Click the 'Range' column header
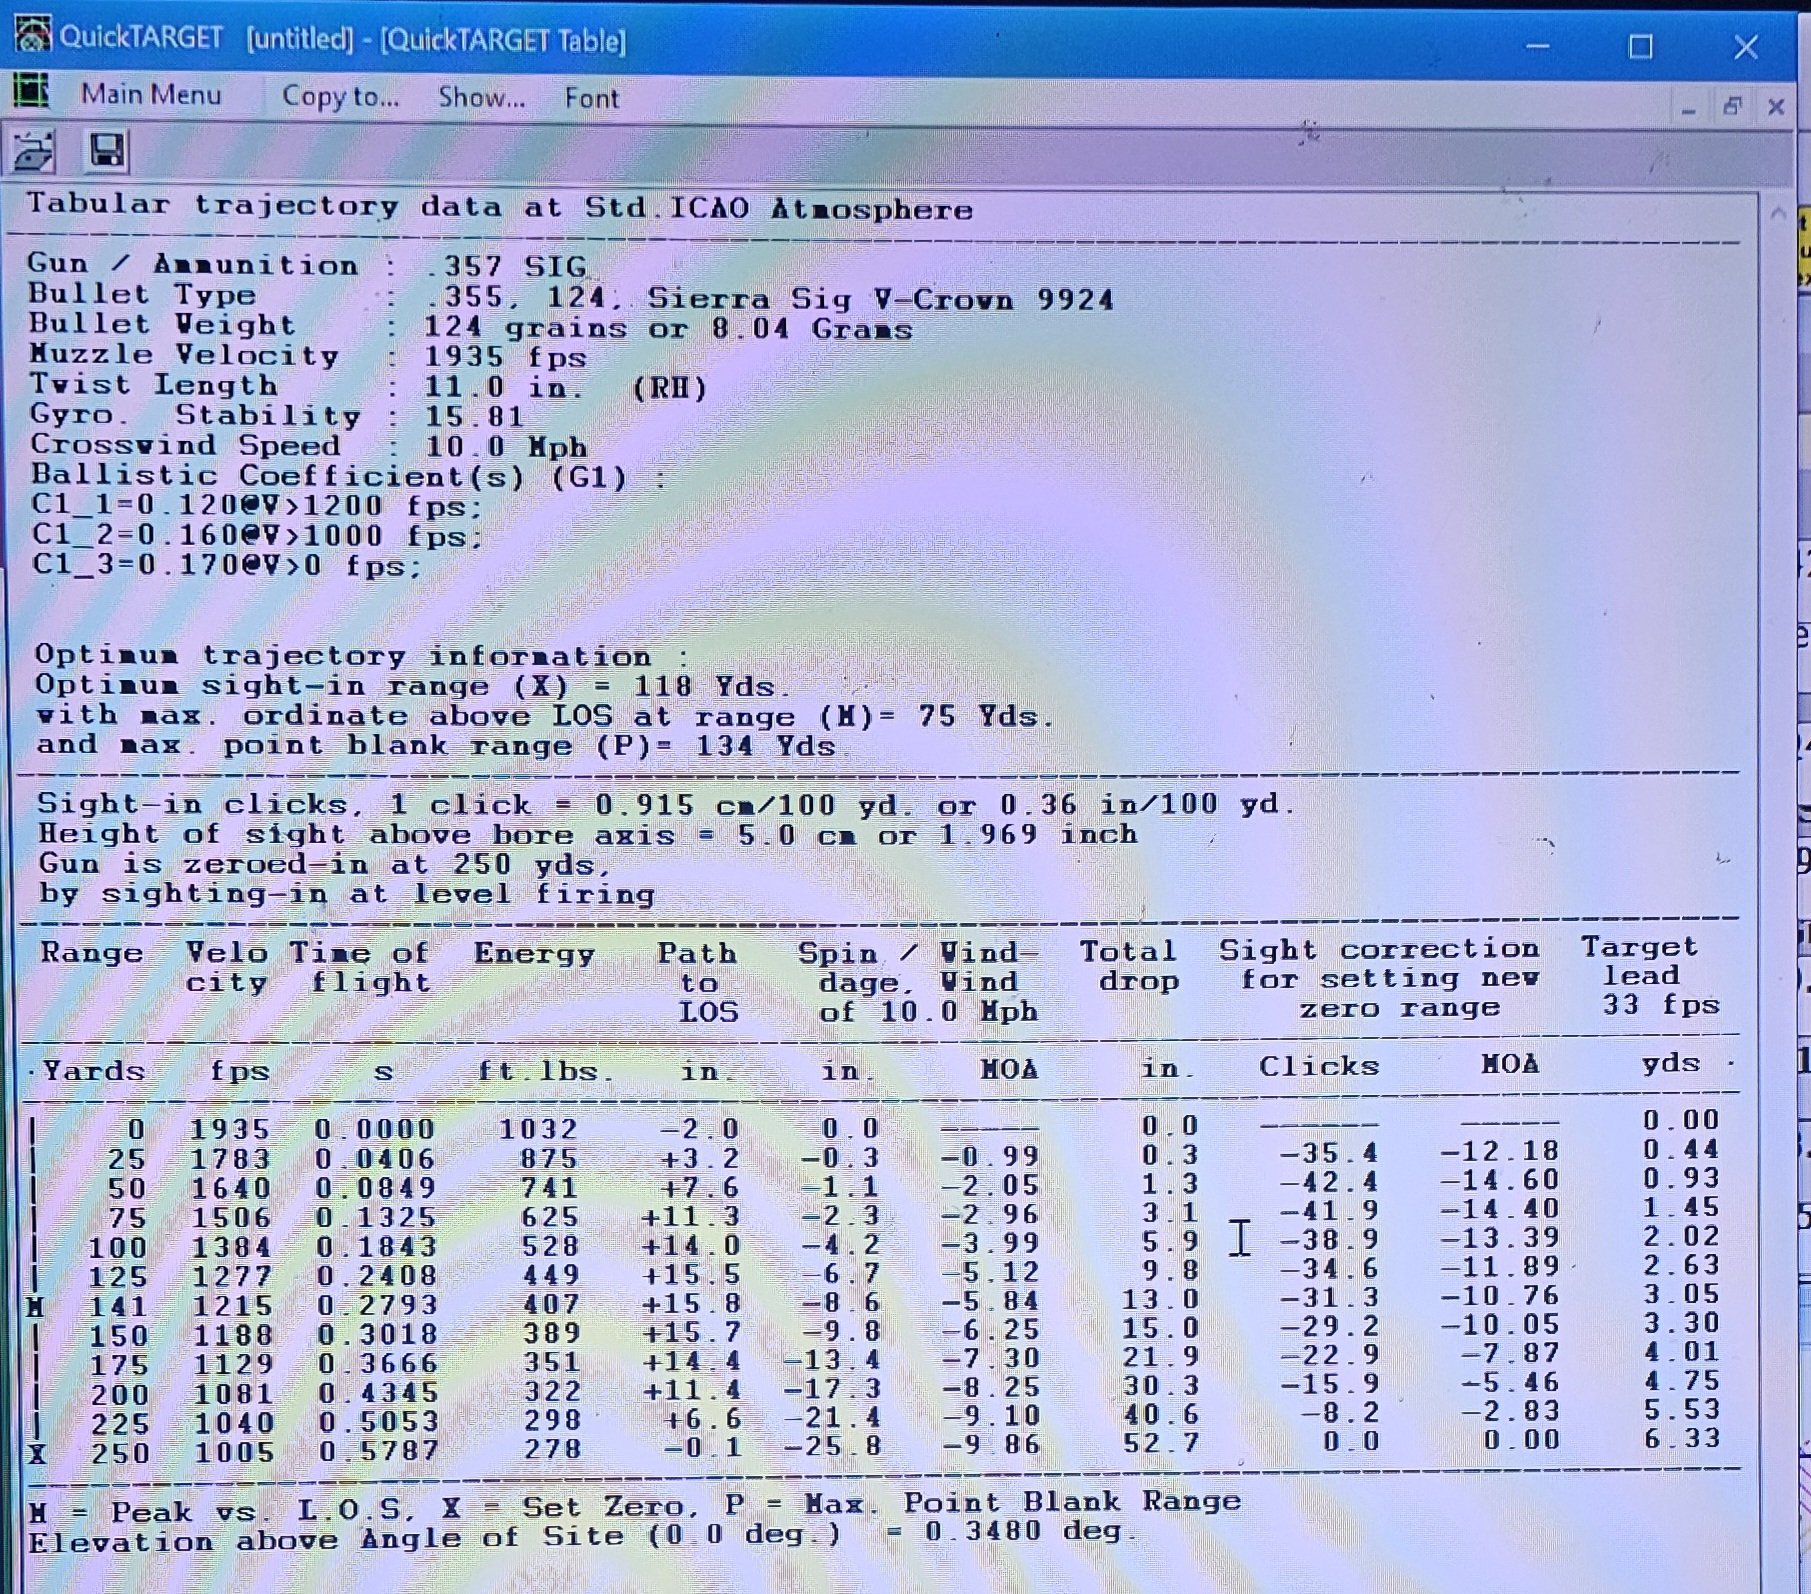Viewport: 1811px width, 1594px height. tap(91, 953)
